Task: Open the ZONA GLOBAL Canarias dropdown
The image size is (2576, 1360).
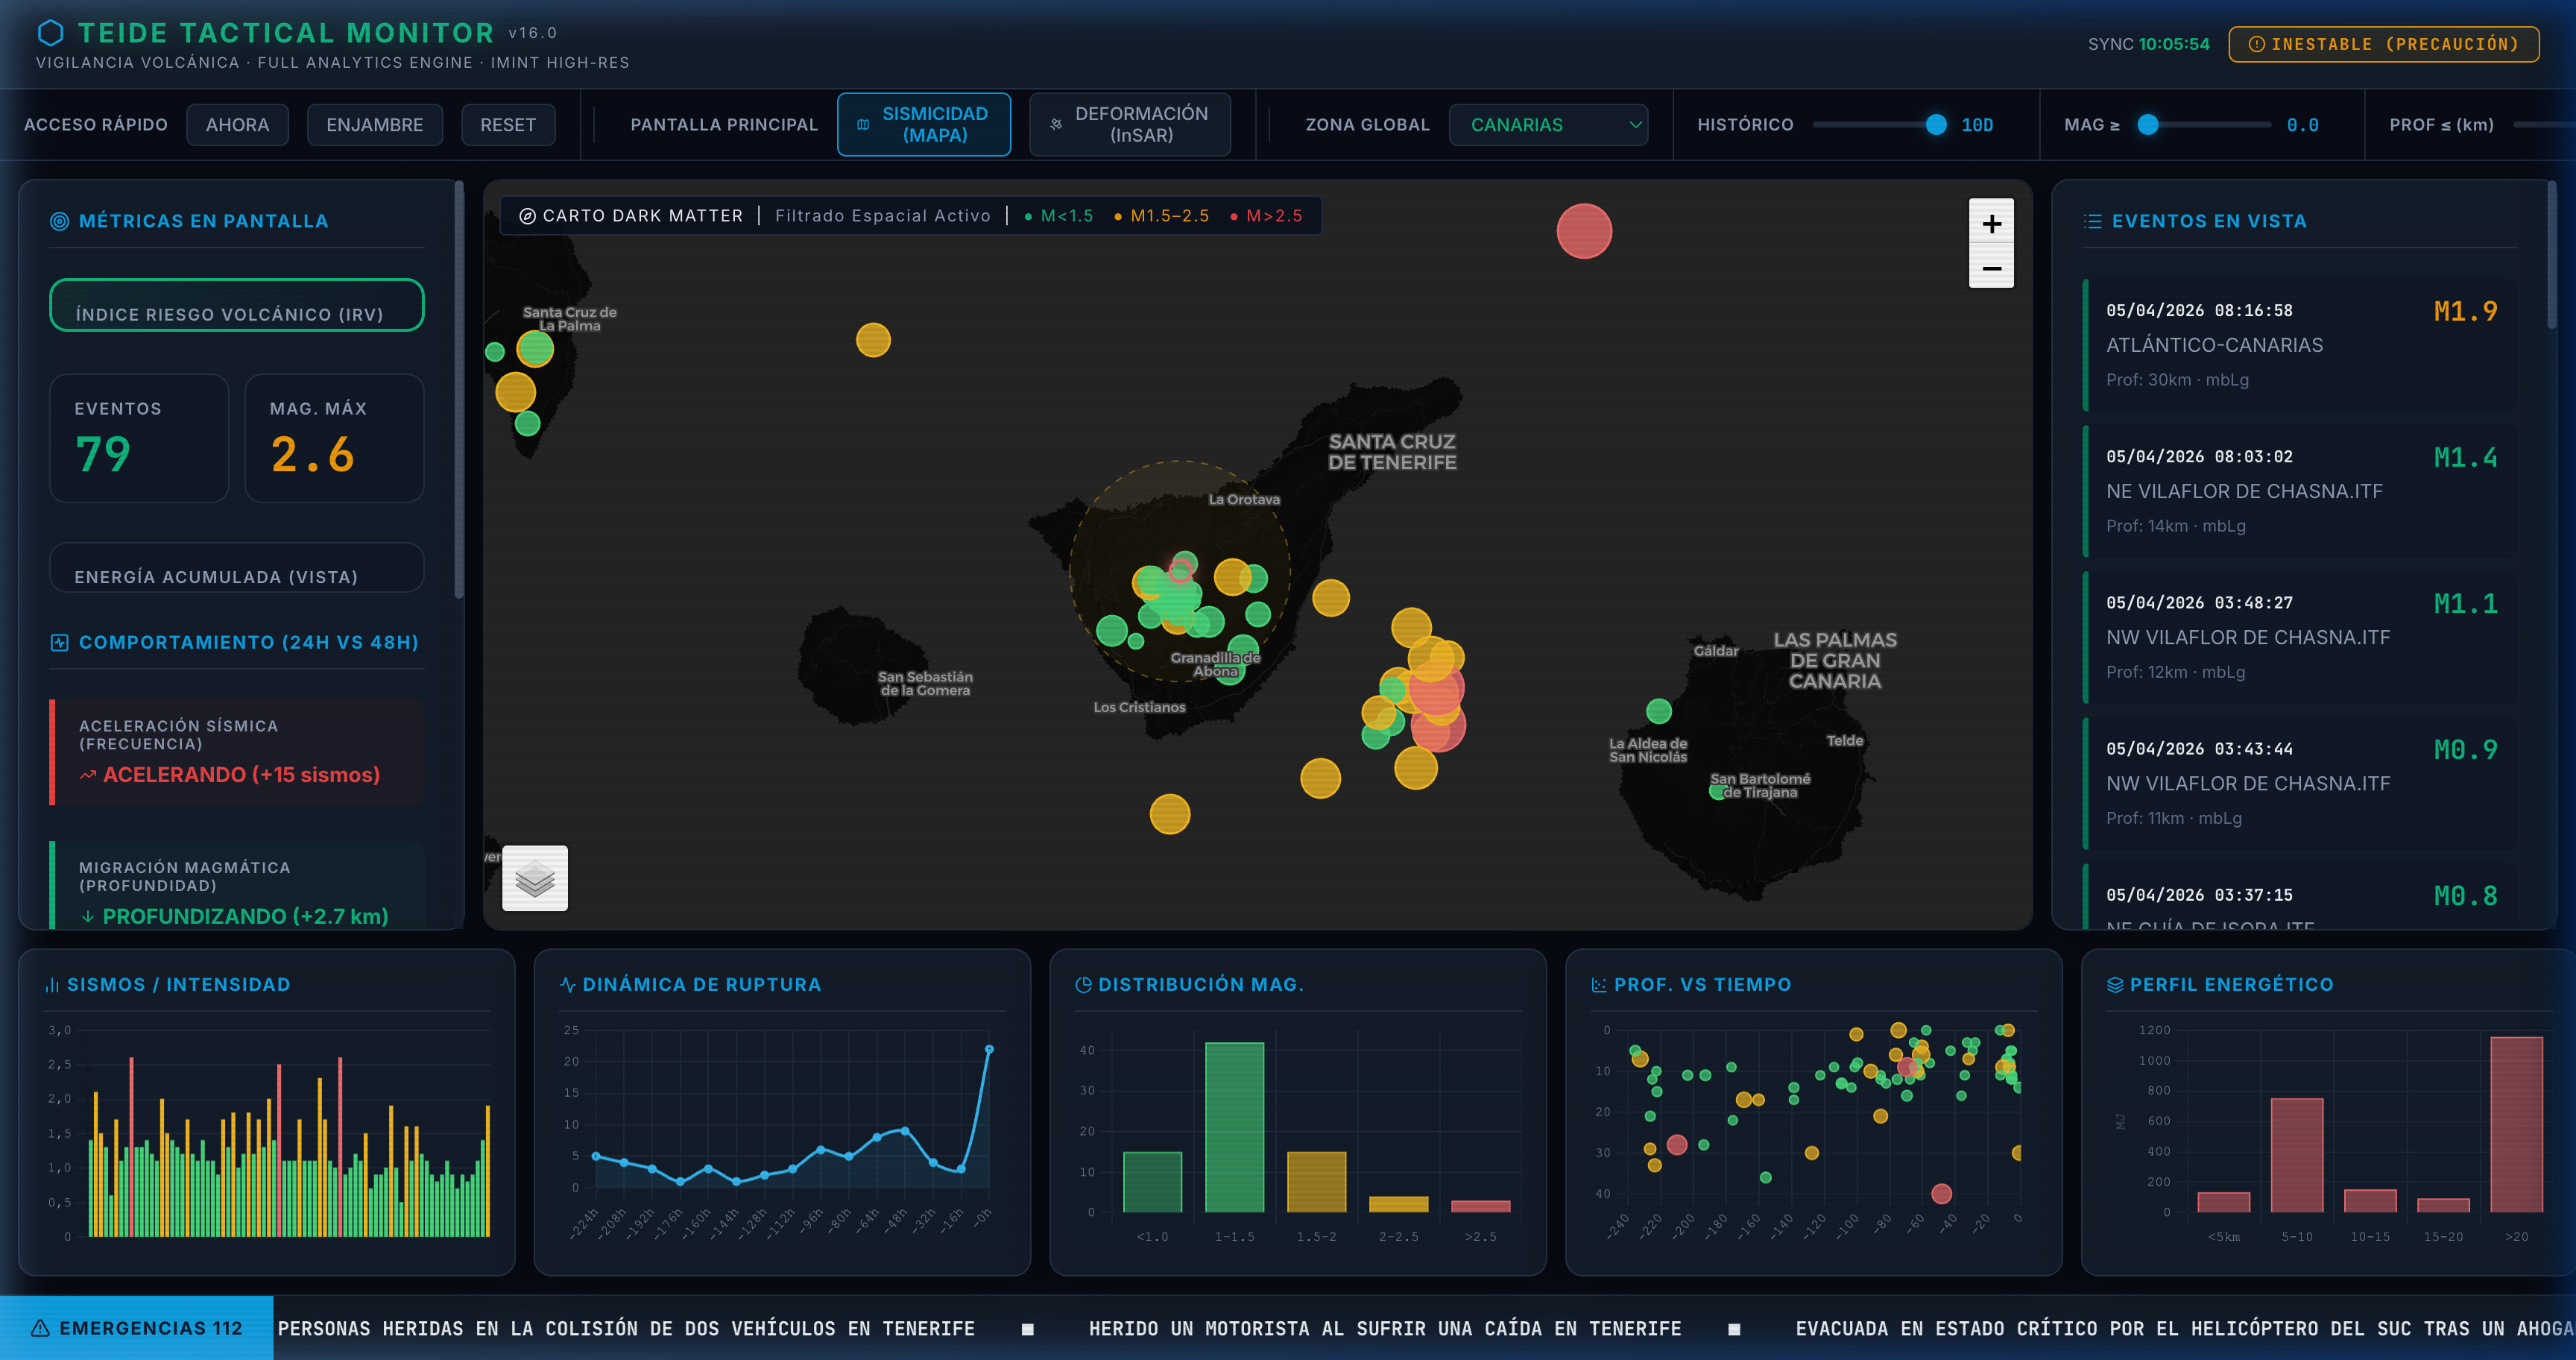Action: pyautogui.click(x=1548, y=125)
